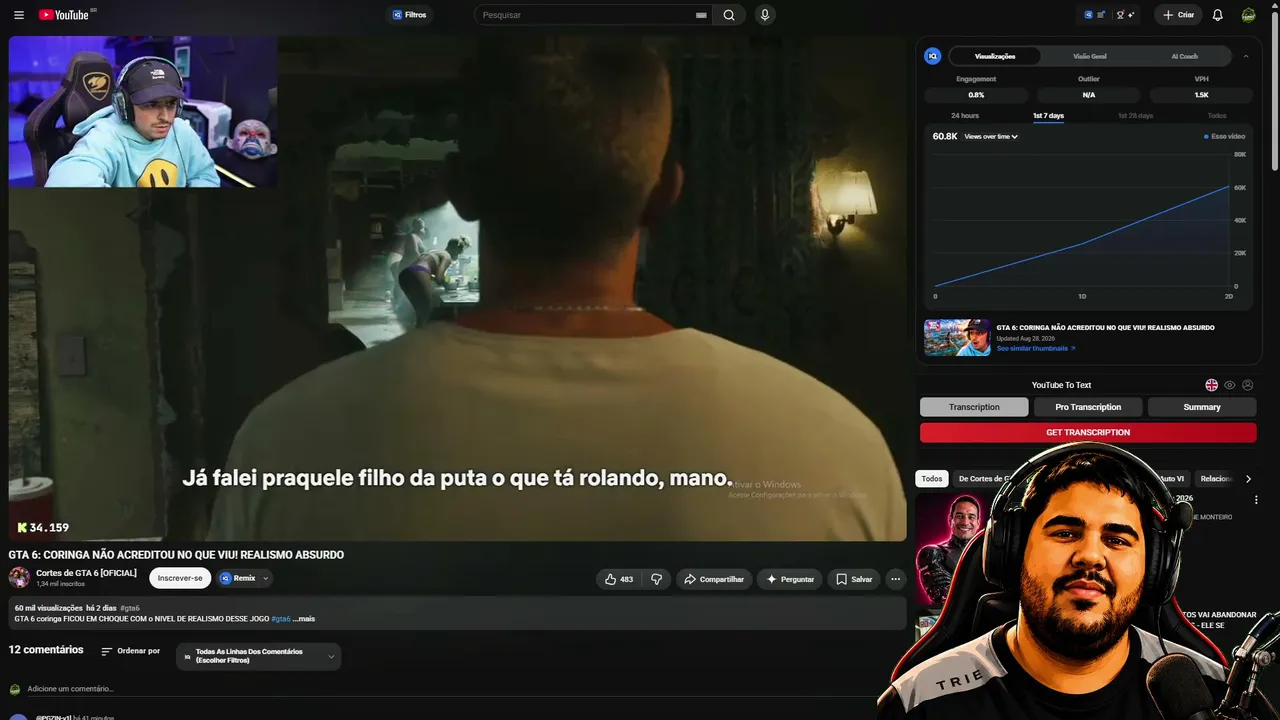Select the Pro Transcription tab
This screenshot has width=1280, height=720.
point(1088,407)
